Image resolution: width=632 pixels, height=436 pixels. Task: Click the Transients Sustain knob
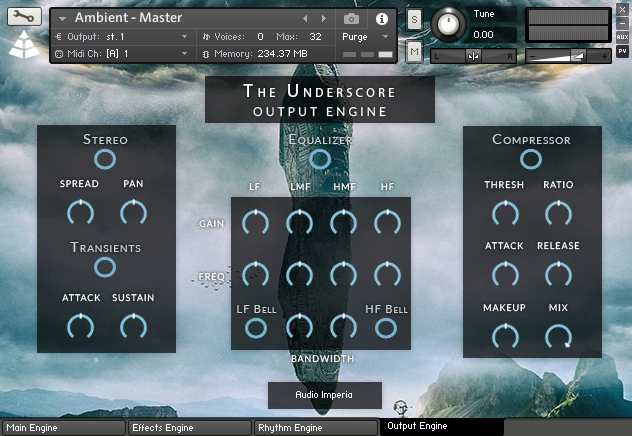133,326
